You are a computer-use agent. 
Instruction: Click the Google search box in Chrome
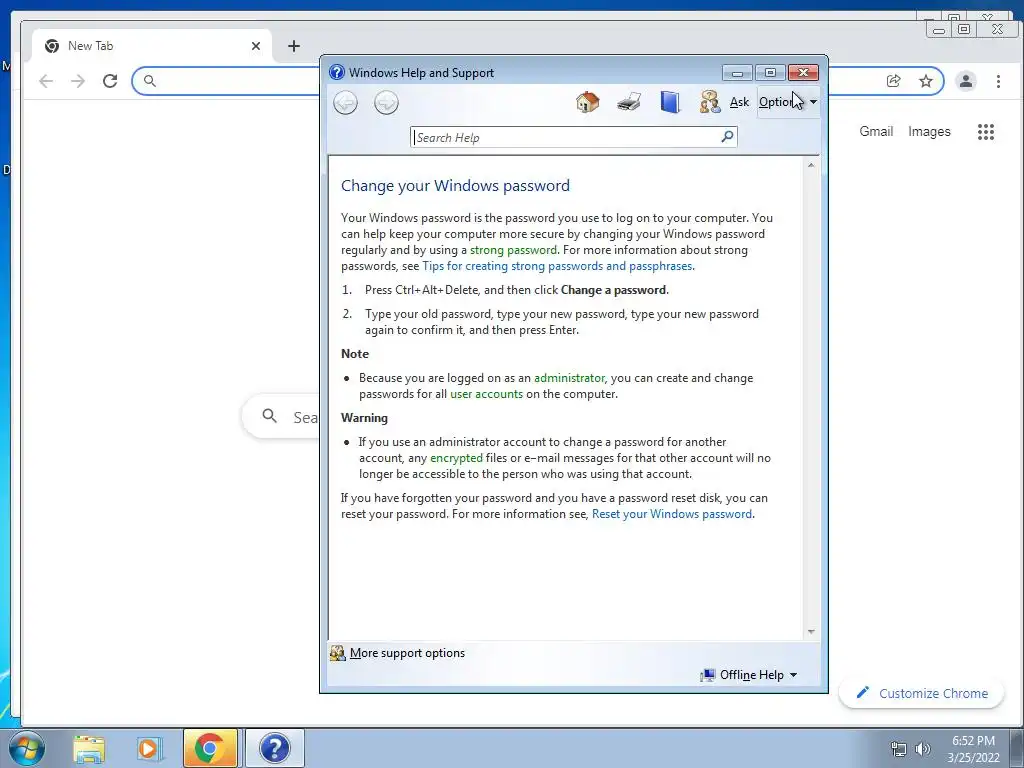tap(280, 416)
